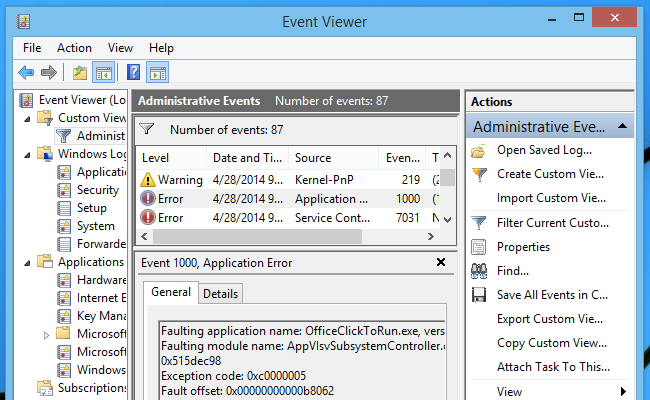The width and height of the screenshot is (650, 400).
Task: Sort by the Event ID column header
Action: (x=402, y=158)
